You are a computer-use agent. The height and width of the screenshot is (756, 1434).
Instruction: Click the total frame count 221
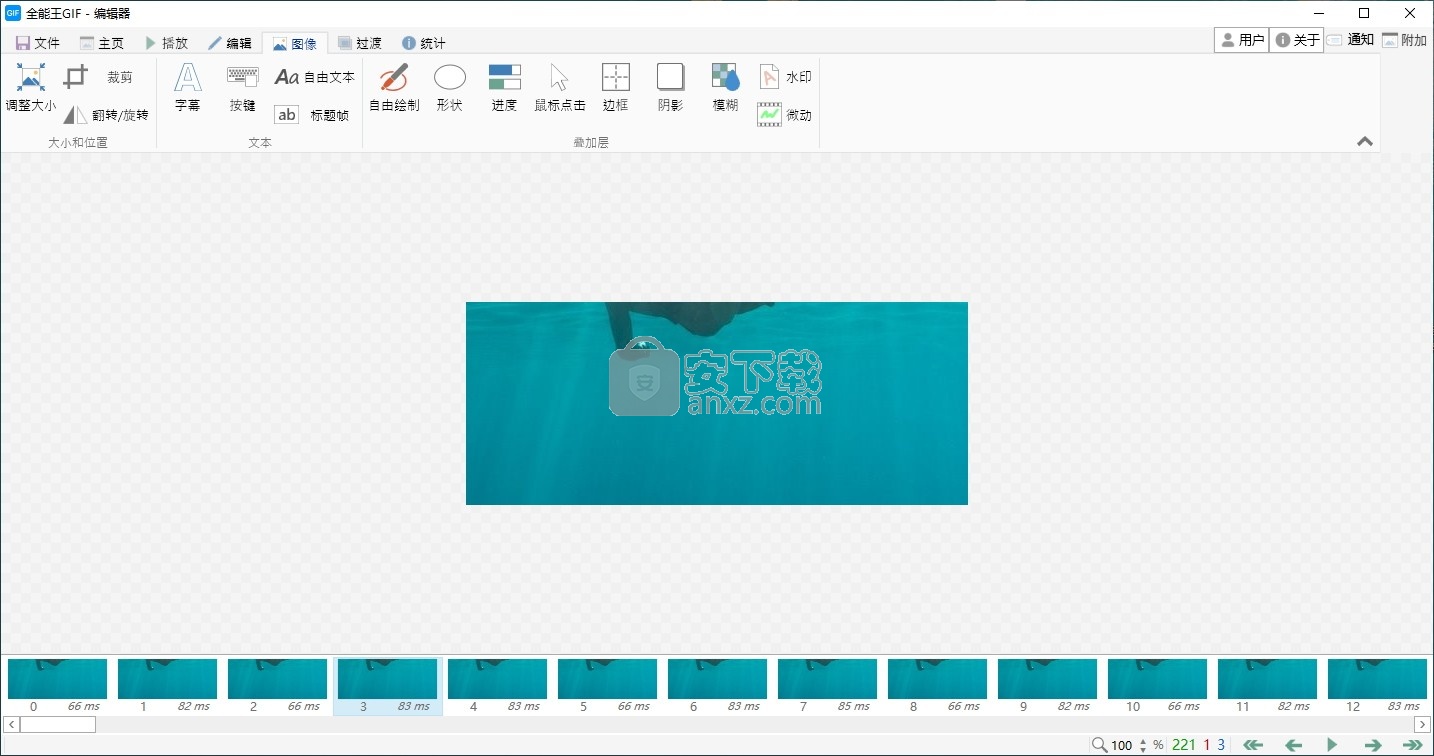[x=1184, y=745]
